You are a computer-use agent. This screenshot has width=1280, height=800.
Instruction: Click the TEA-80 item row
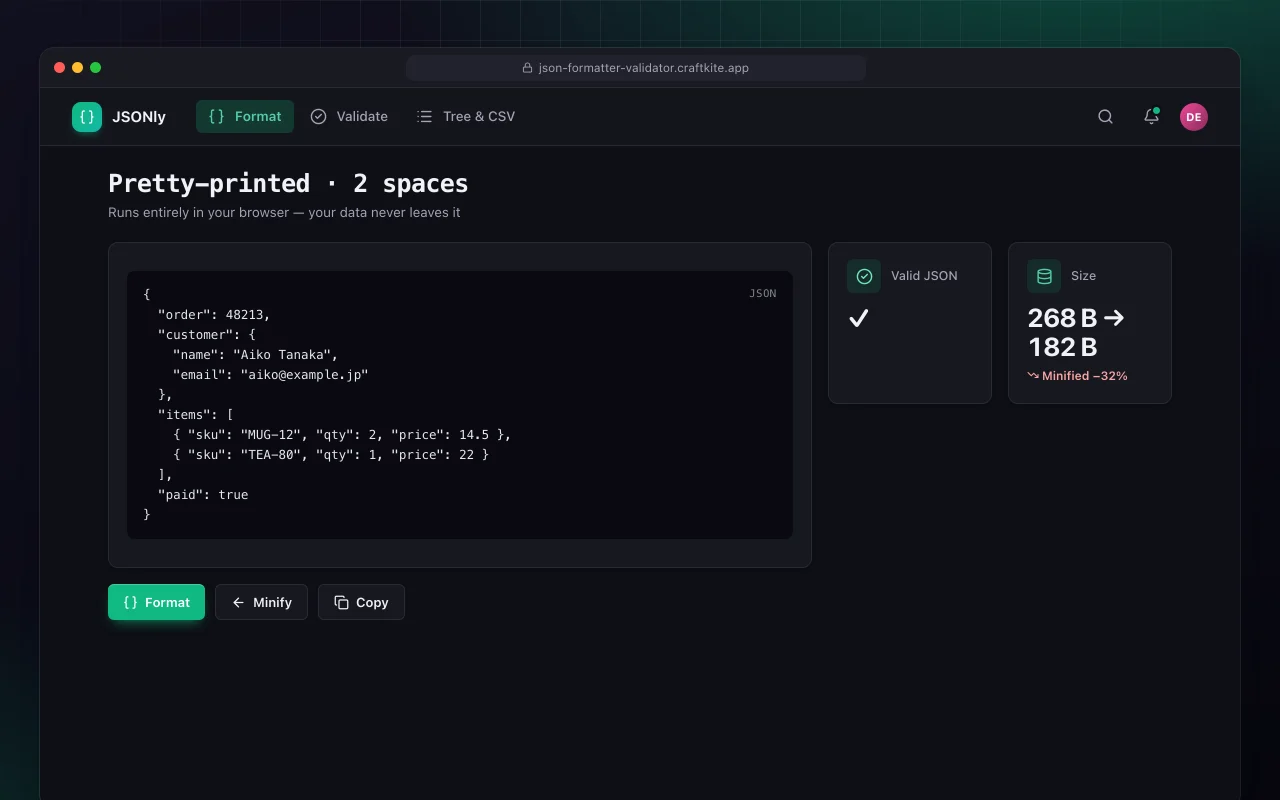coord(331,454)
